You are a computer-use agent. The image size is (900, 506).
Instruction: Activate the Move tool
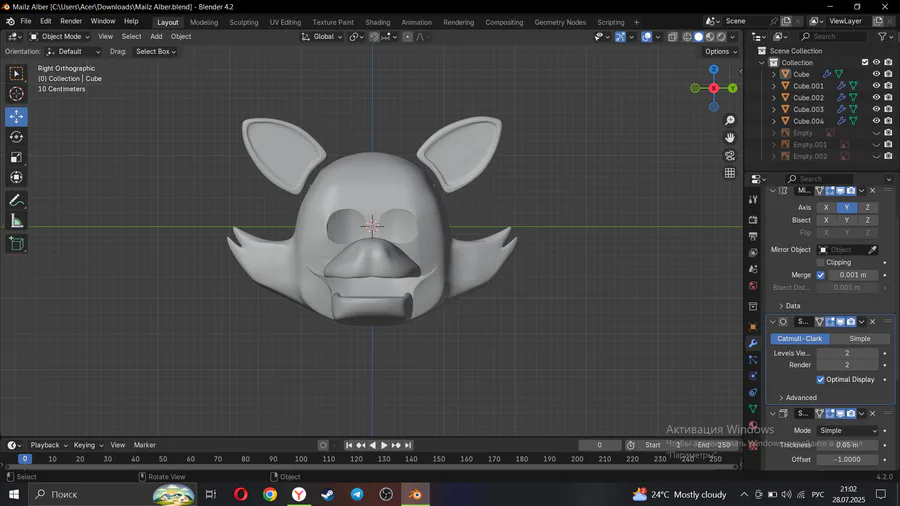[x=16, y=116]
